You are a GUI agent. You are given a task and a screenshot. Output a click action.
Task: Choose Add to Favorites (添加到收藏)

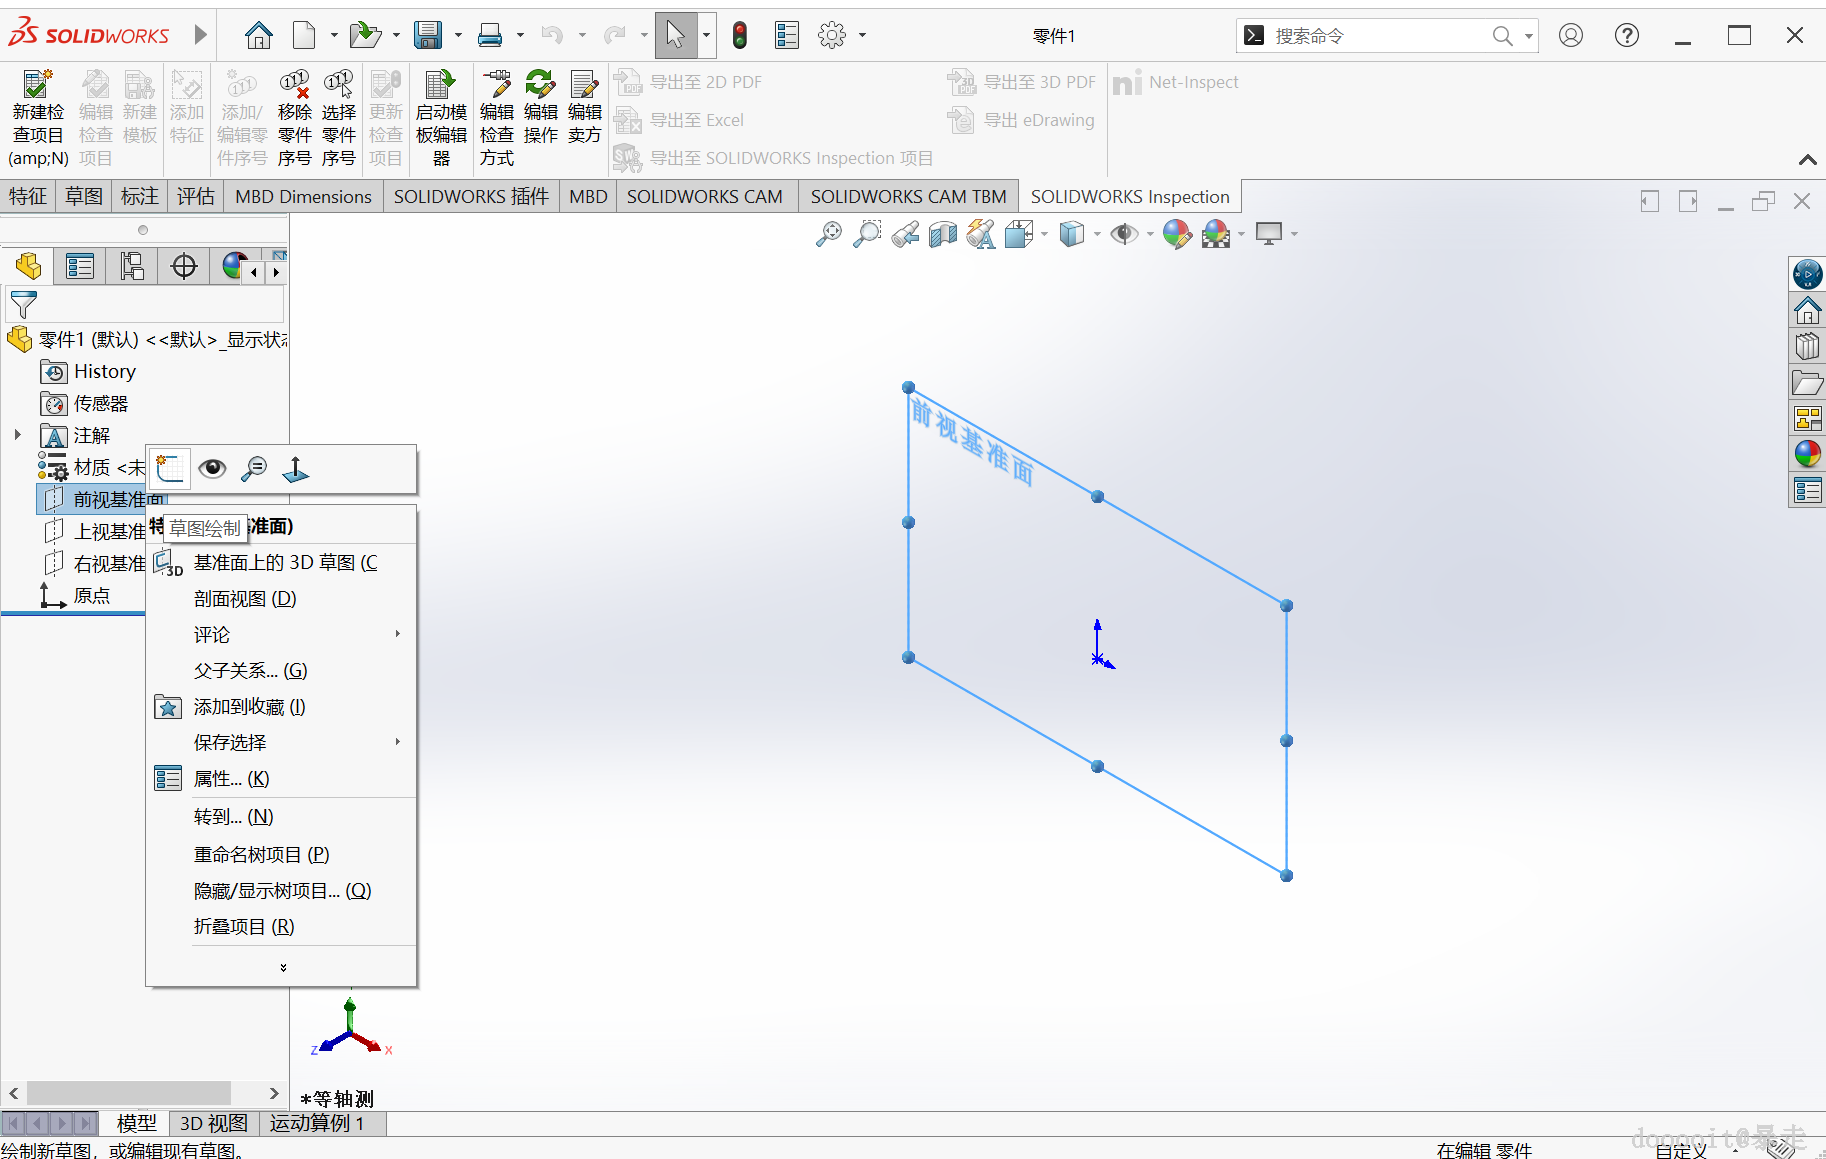(284, 706)
